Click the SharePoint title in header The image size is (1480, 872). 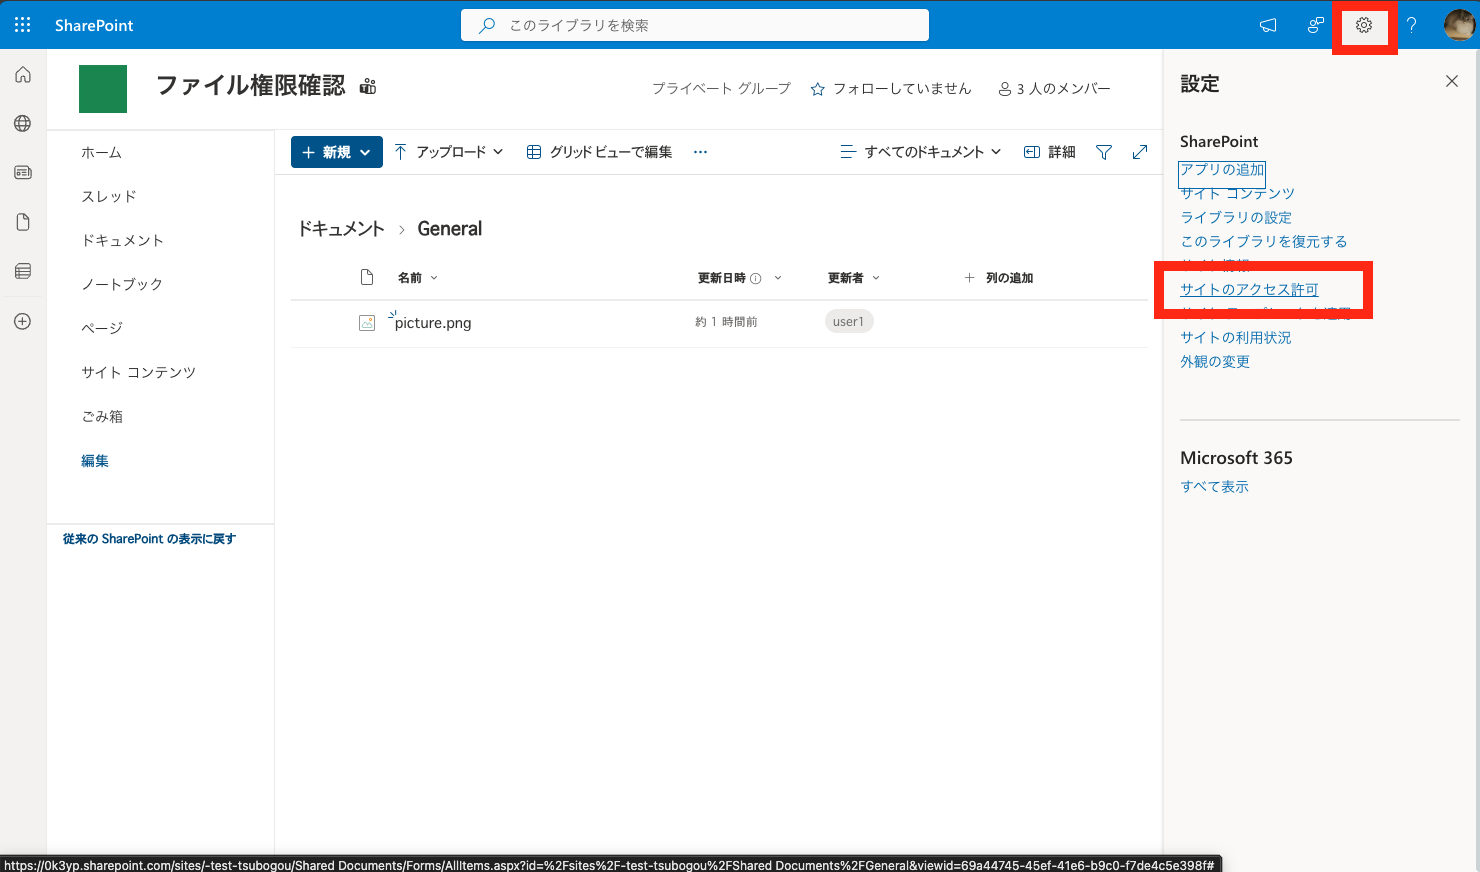tap(94, 25)
